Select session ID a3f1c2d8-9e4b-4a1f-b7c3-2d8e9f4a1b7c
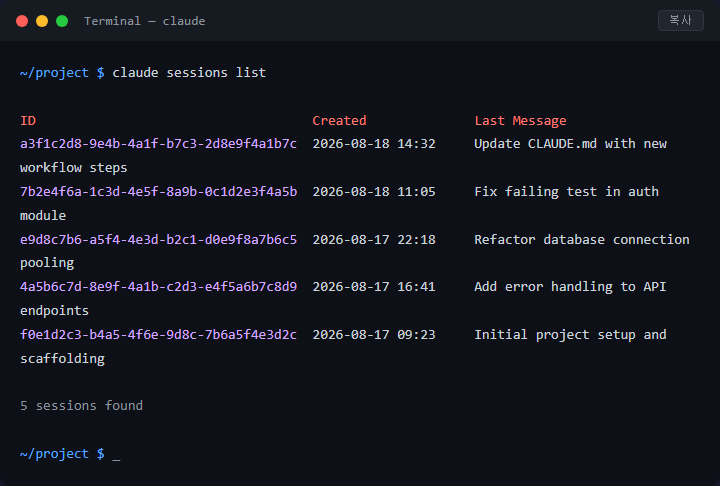 (x=158, y=144)
